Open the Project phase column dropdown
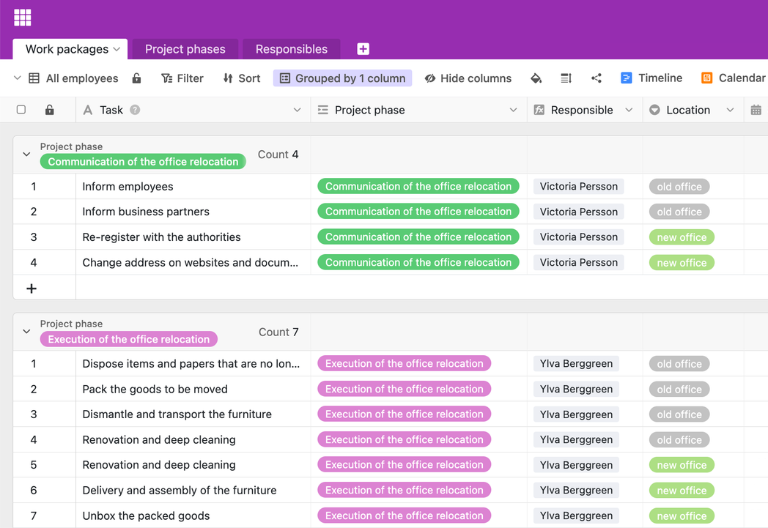The image size is (768, 528). [513, 110]
